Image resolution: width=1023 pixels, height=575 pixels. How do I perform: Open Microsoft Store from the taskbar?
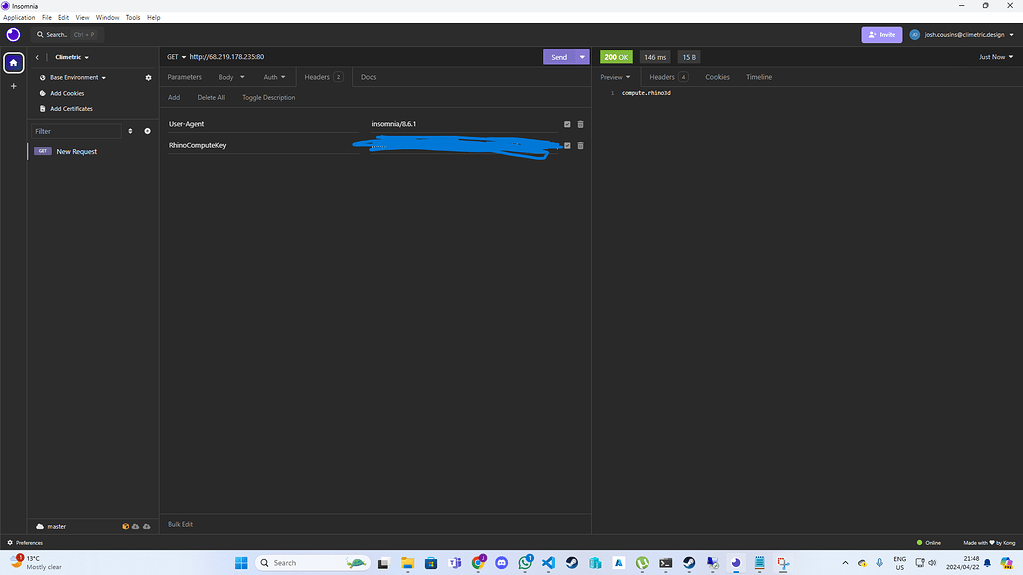pos(431,563)
